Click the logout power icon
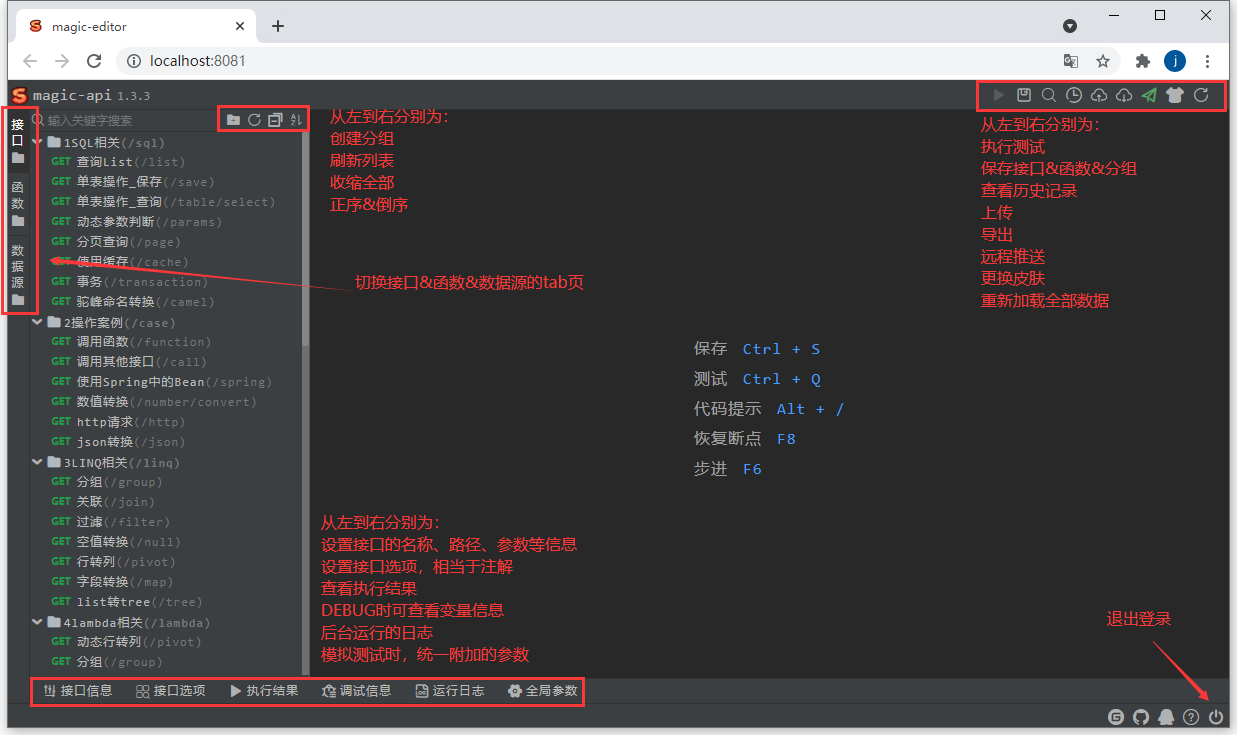The image size is (1237, 735). pos(1216,716)
